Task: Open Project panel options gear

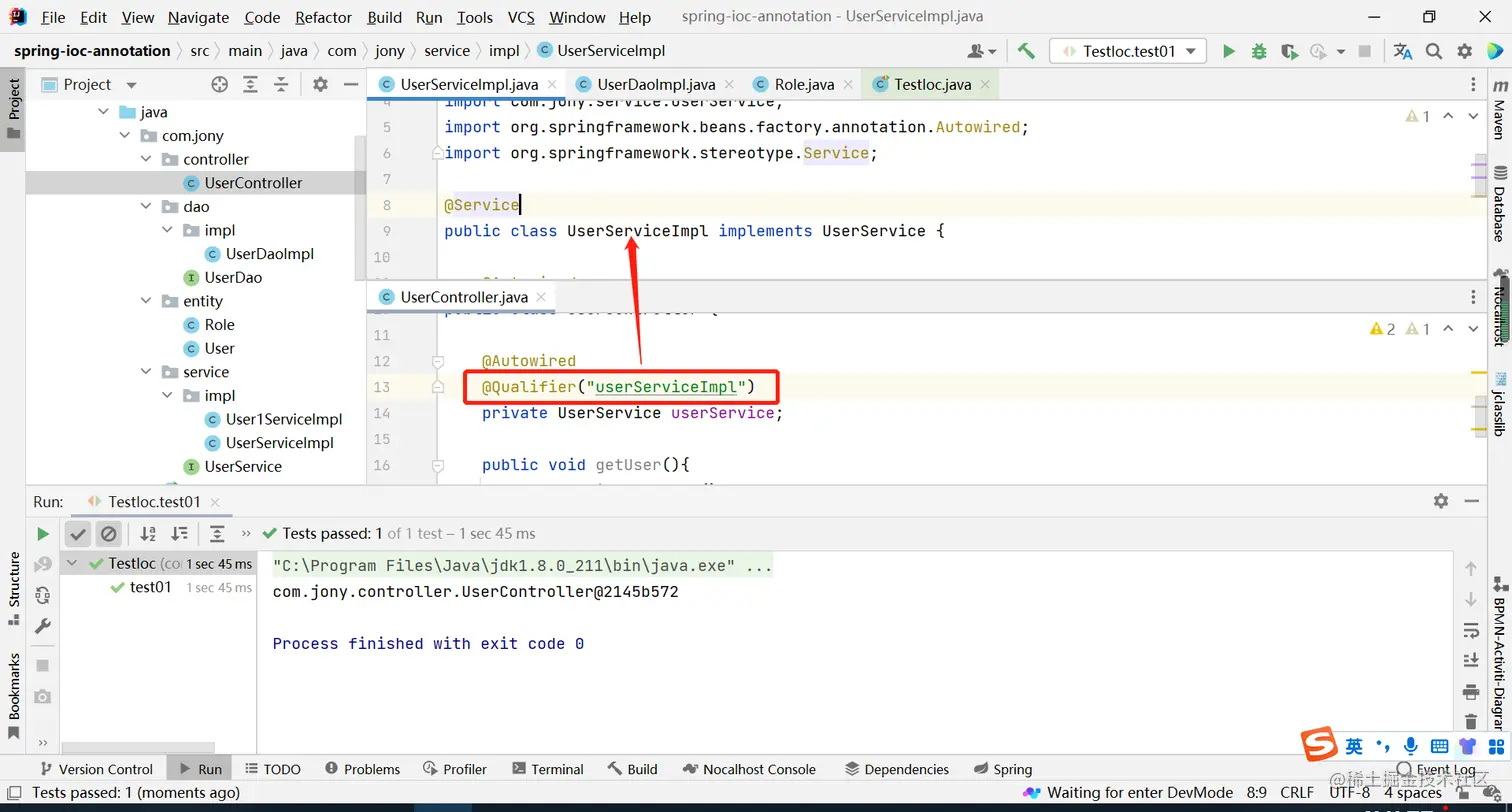Action: (320, 85)
